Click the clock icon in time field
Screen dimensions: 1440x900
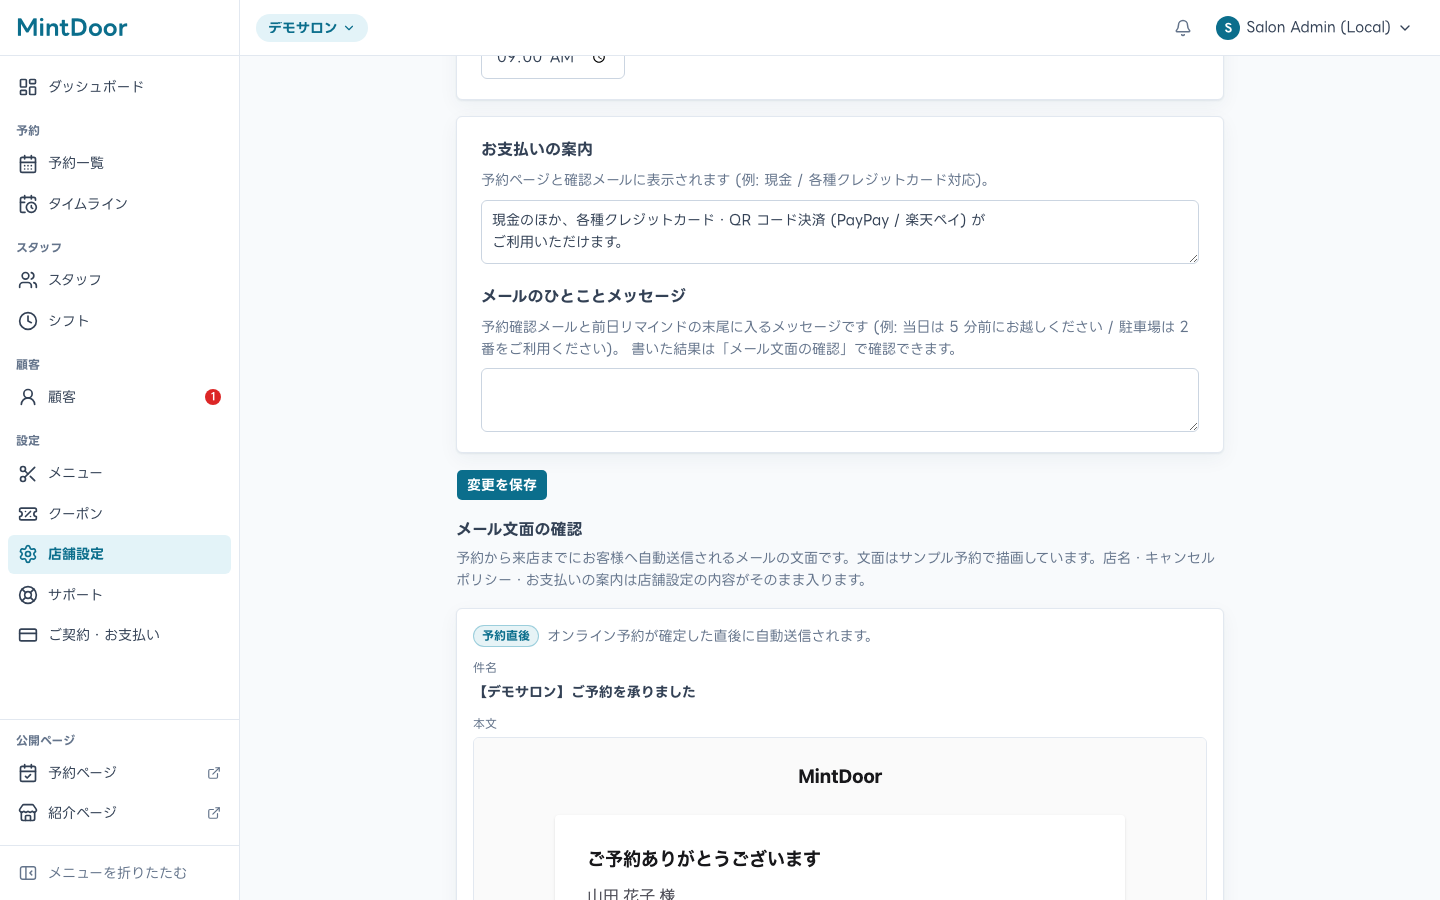tap(599, 58)
